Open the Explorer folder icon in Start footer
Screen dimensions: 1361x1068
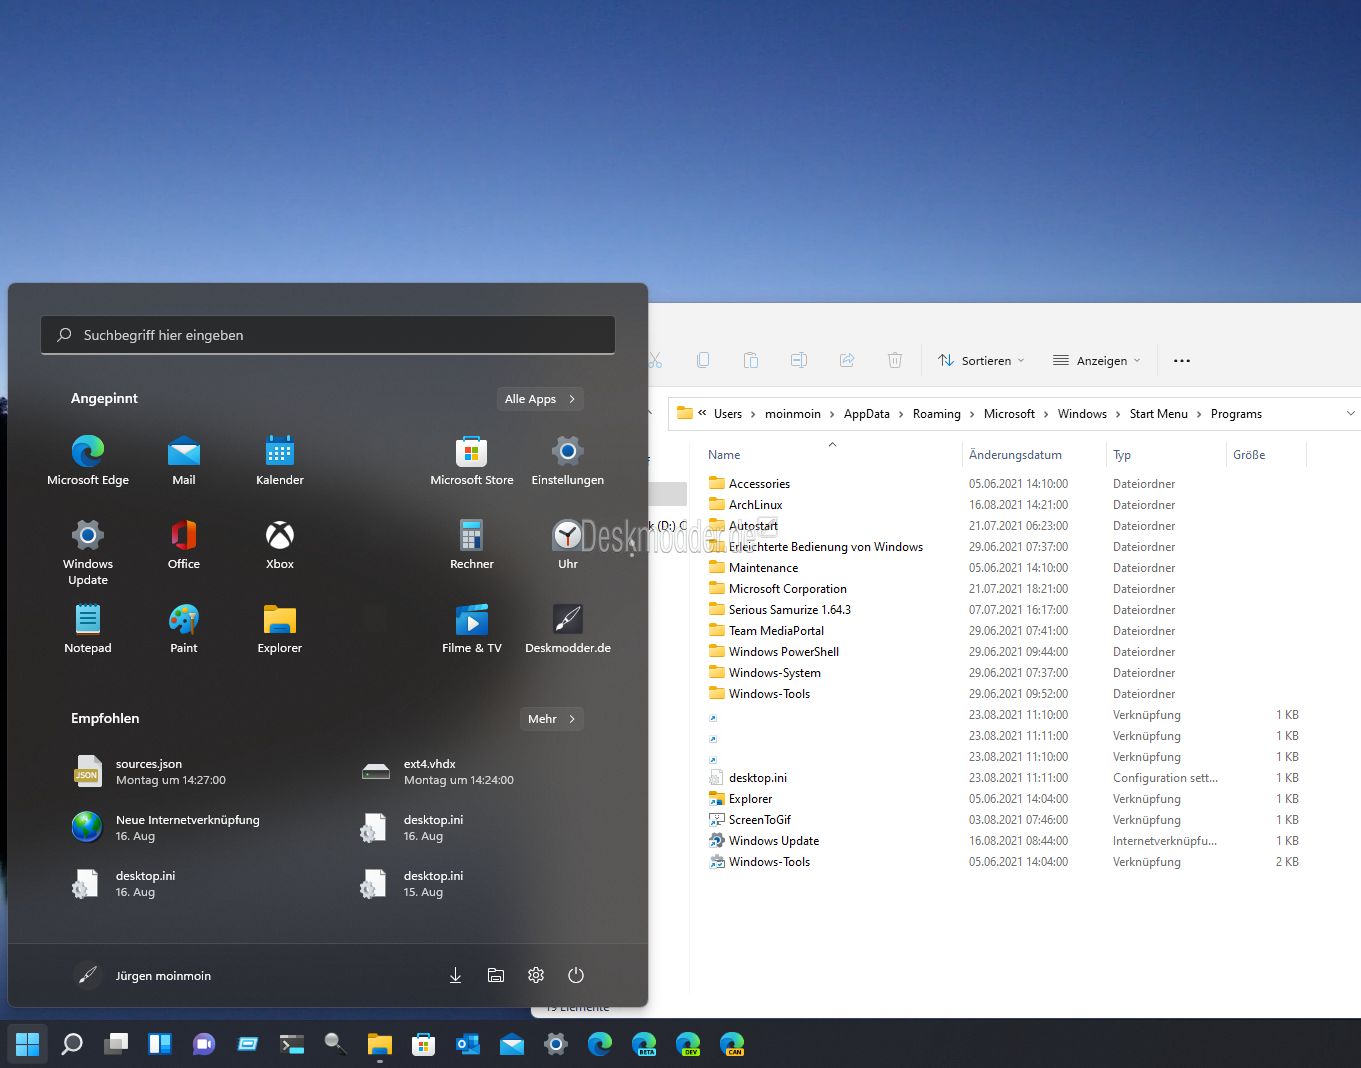click(x=496, y=975)
